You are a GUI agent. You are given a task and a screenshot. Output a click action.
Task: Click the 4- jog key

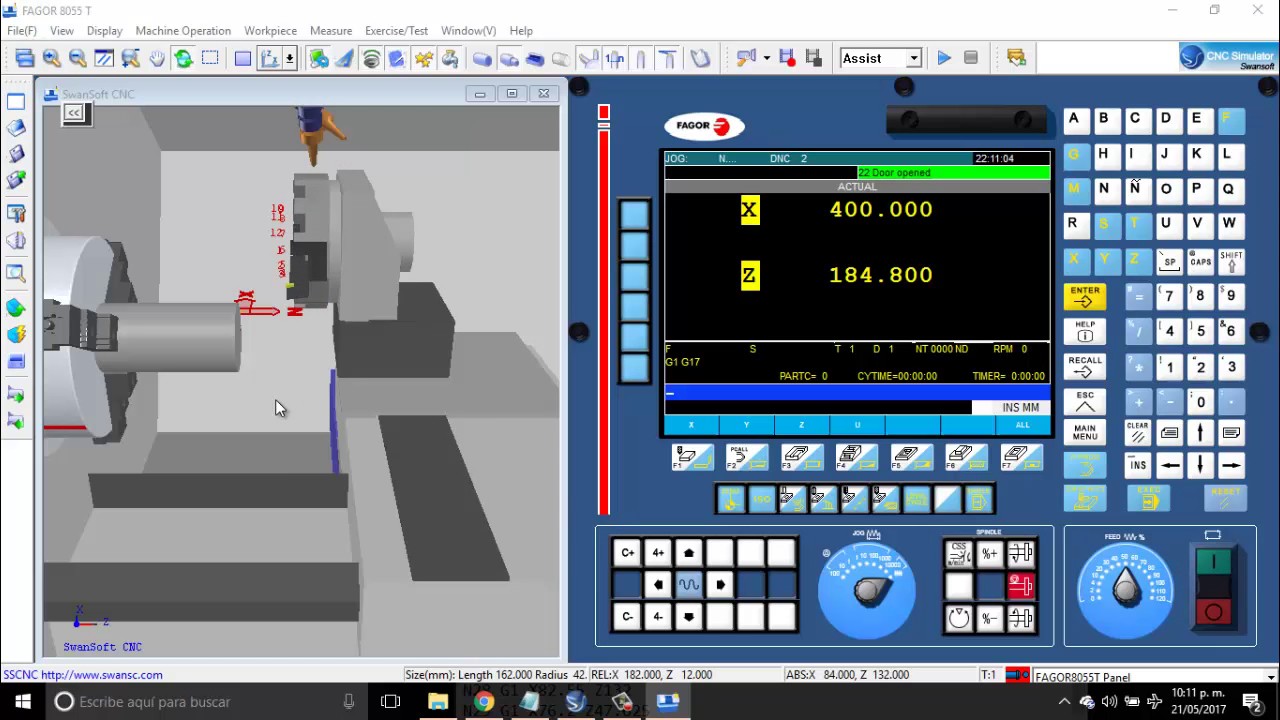coord(658,617)
